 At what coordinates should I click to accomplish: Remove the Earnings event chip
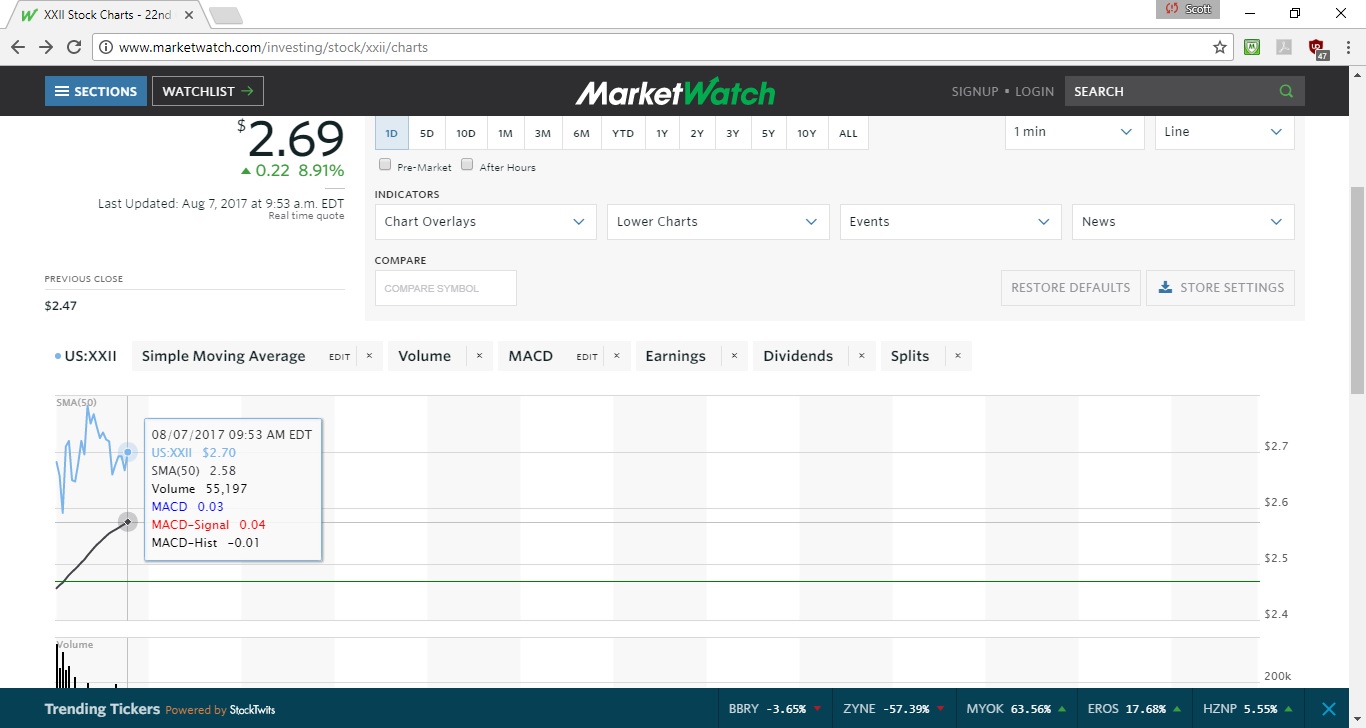point(734,356)
